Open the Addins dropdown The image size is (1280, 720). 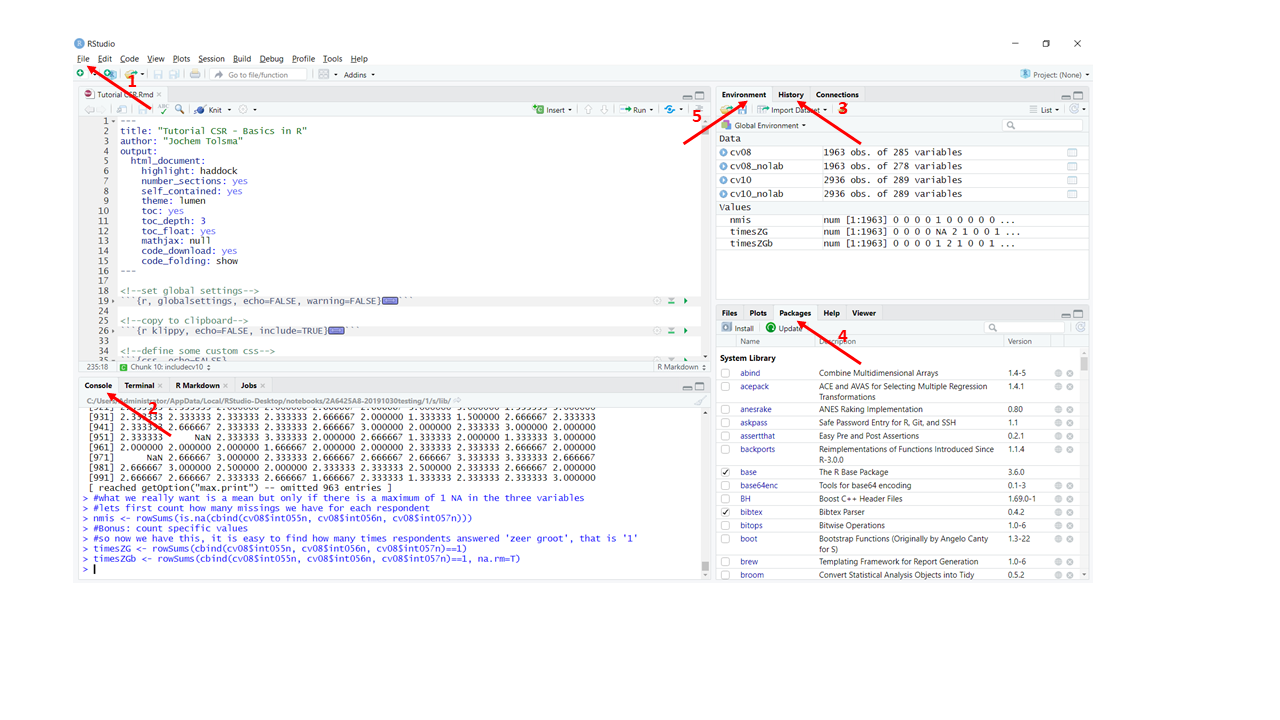click(x=359, y=75)
